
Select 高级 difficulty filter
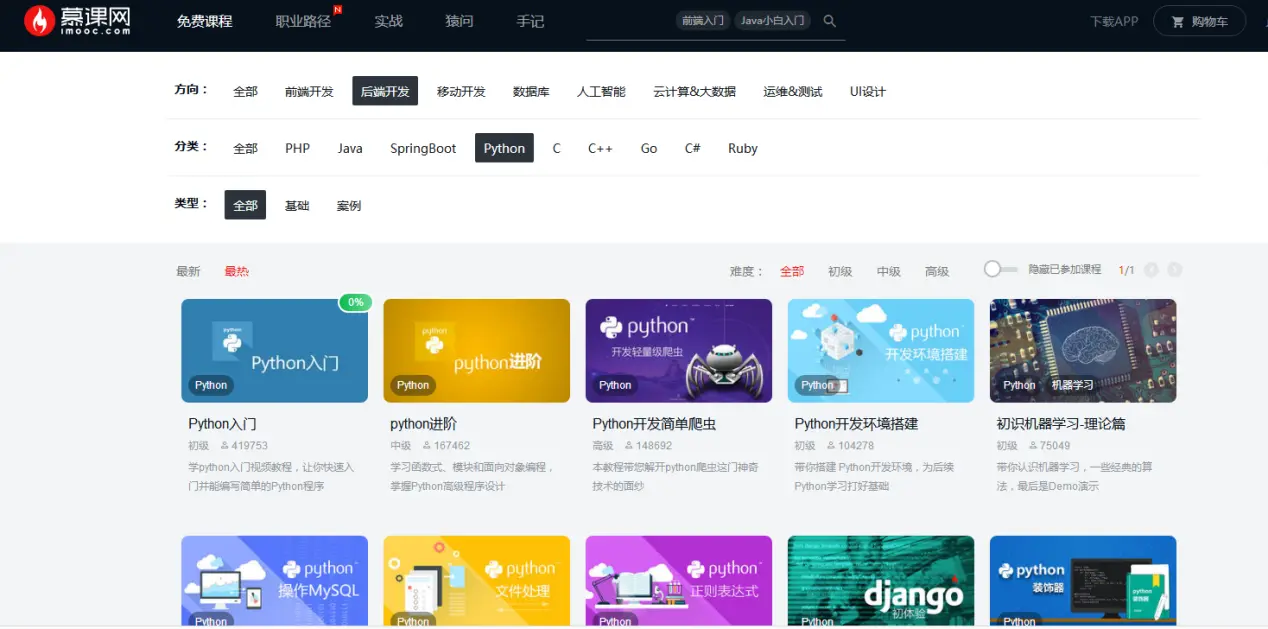click(x=937, y=271)
